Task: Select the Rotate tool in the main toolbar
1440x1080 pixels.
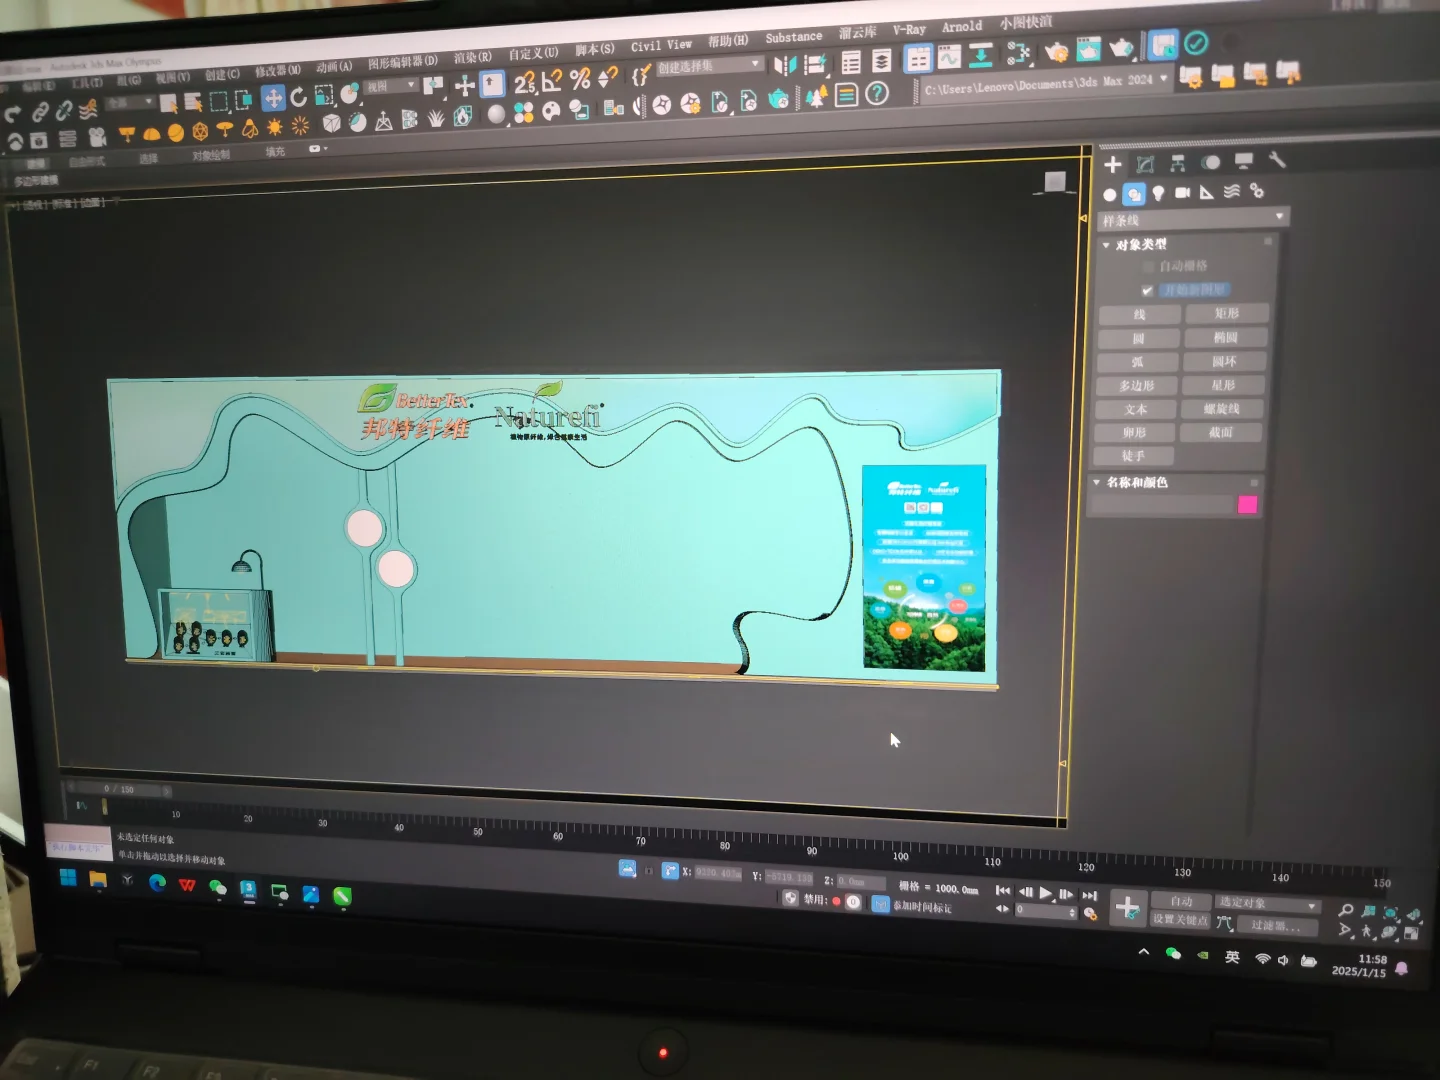Action: [x=298, y=97]
